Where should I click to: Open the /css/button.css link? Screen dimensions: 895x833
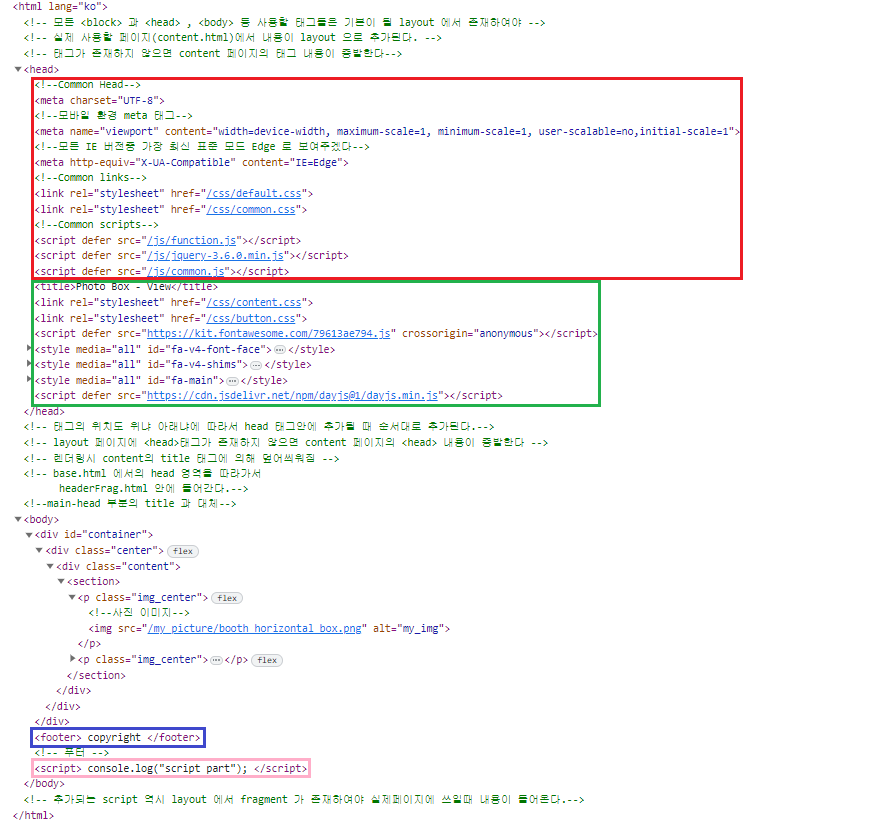pyautogui.click(x=251, y=319)
